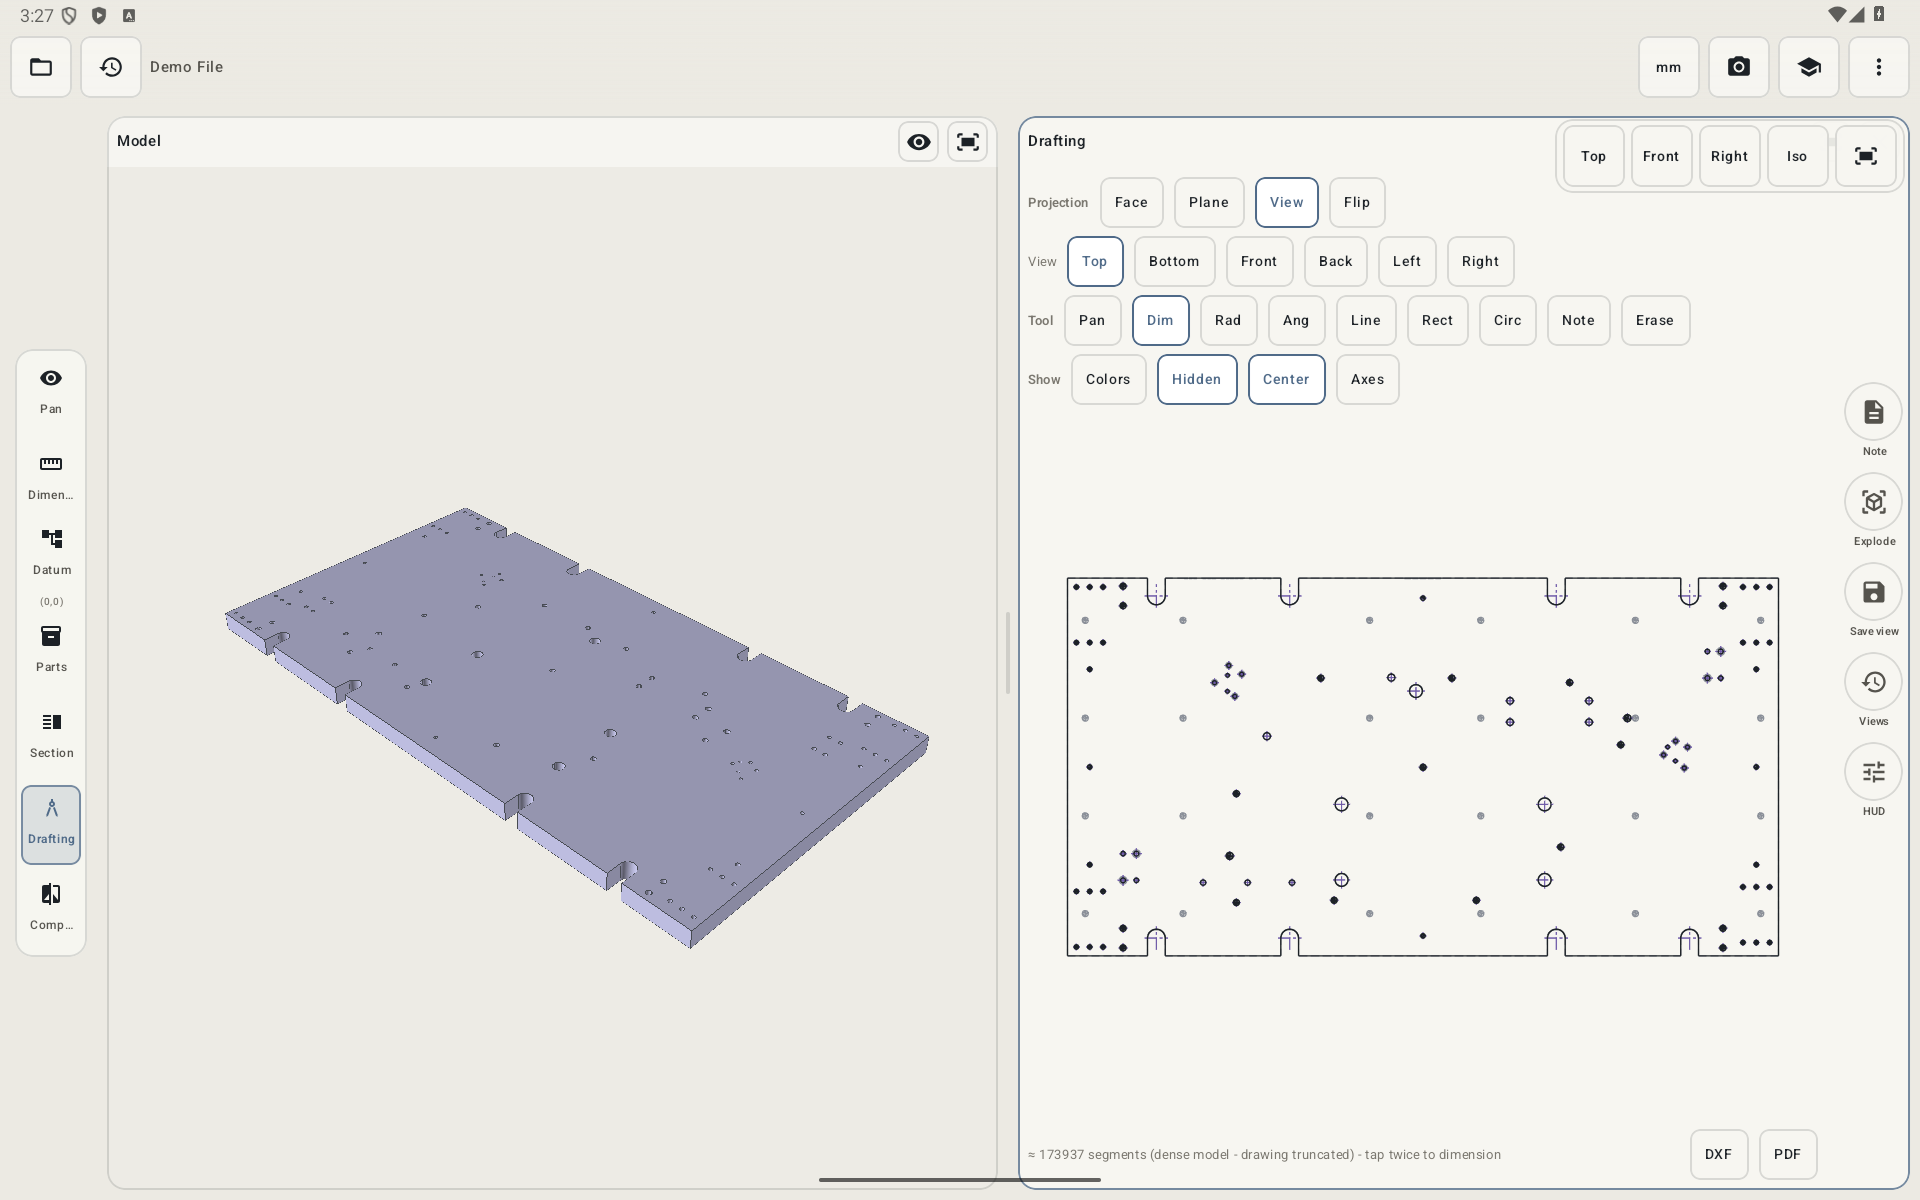Select the Rad radius tool
Viewport: 1920px width, 1200px height.
1229,321
